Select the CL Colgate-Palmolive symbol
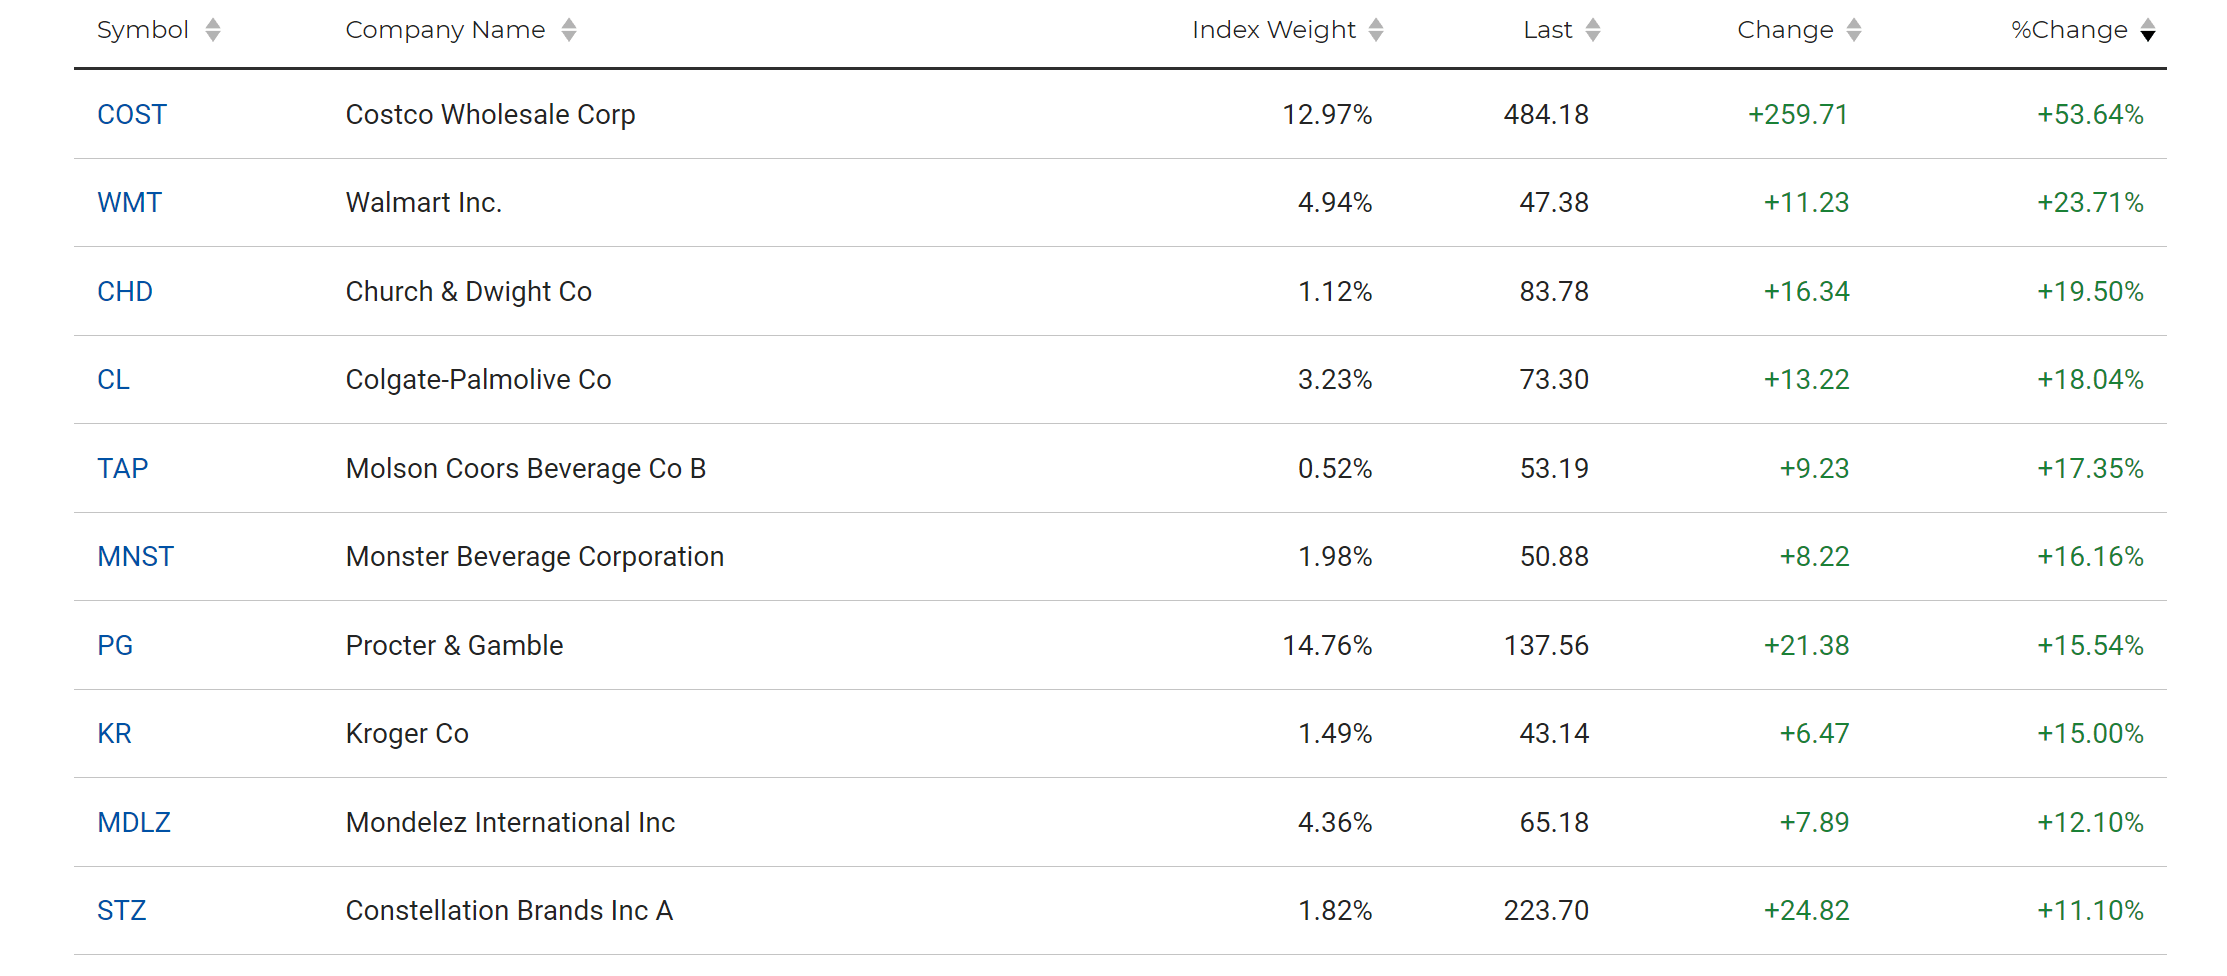 point(113,379)
